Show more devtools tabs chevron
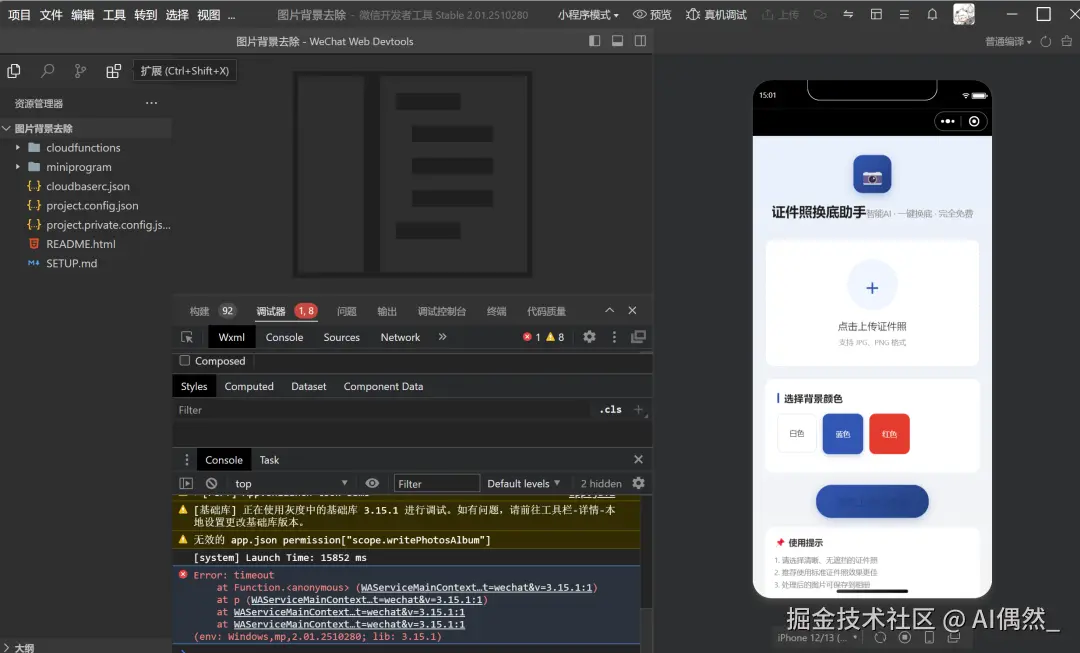 point(442,337)
